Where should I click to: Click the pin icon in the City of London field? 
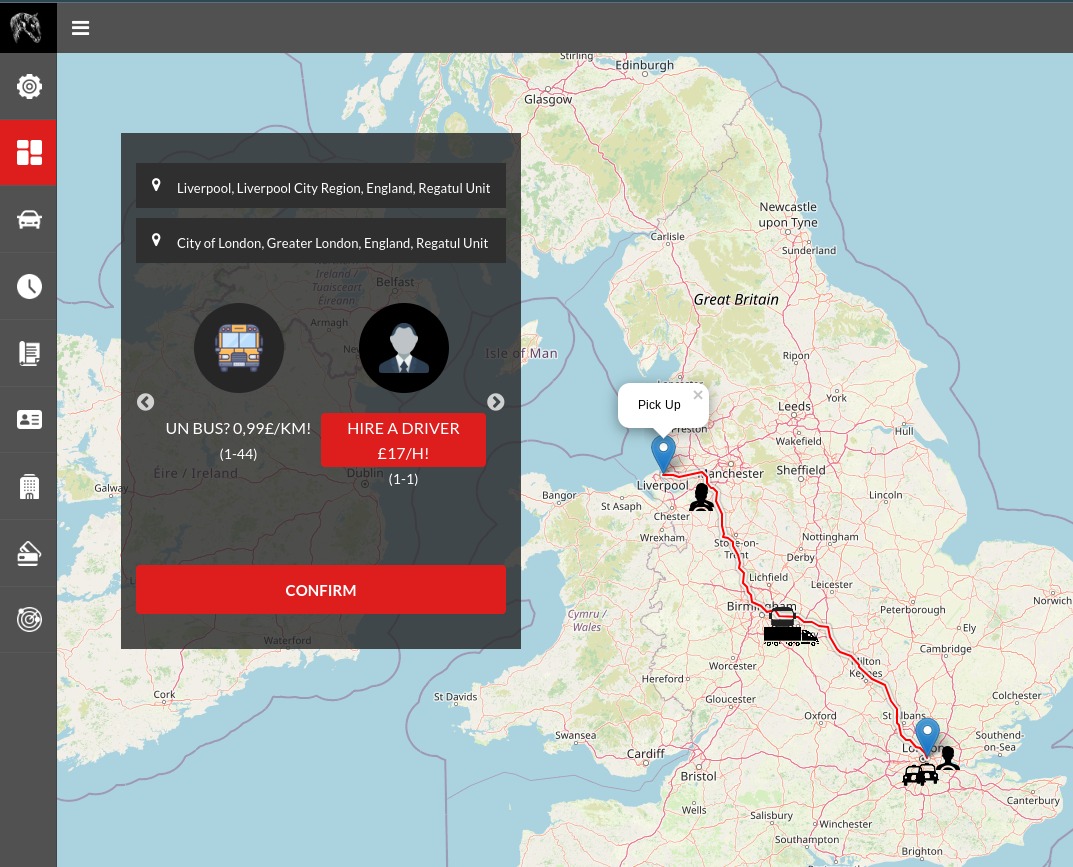[x=156, y=240]
